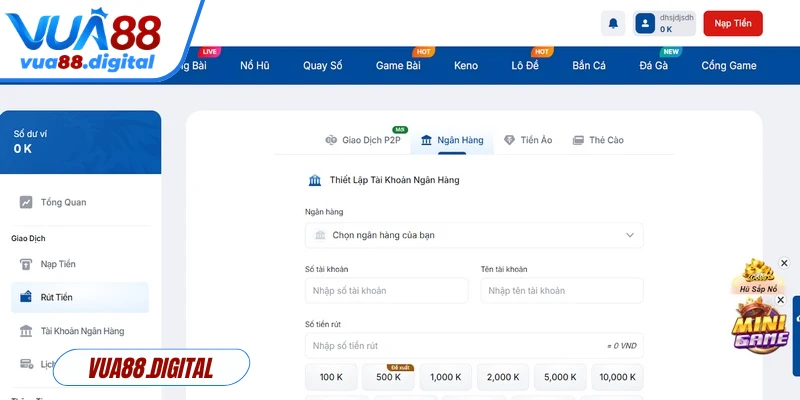Viewport: 800px width, 400px height.
Task: Switch to the Ngân Hàng tab
Action: [x=452, y=140]
